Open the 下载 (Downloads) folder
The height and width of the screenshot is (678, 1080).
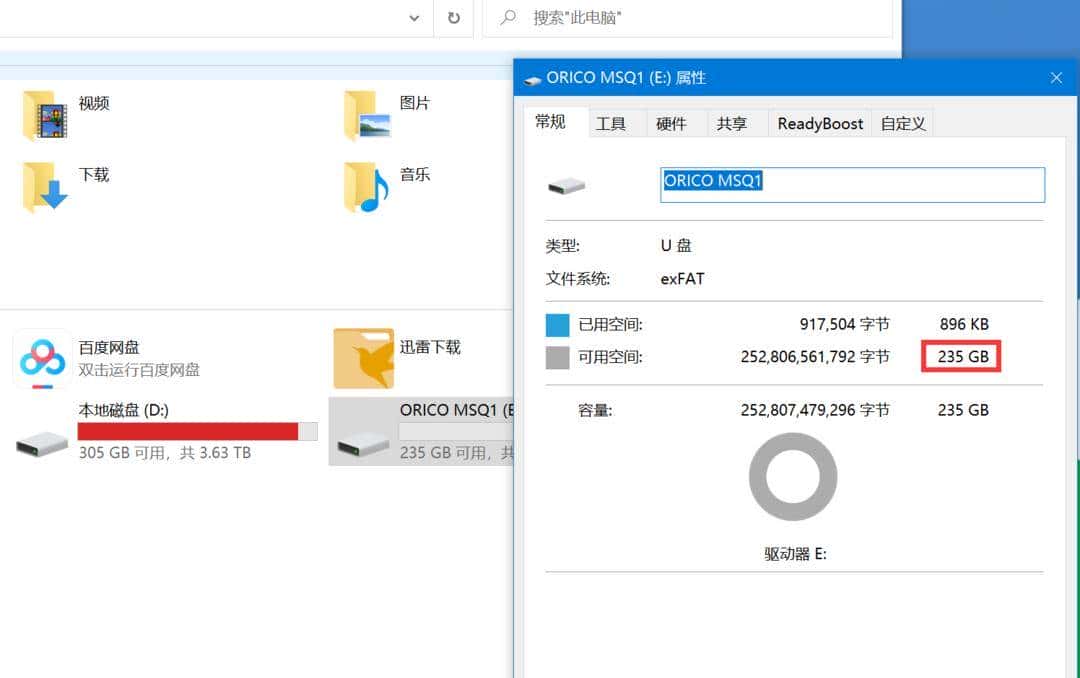[x=42, y=186]
